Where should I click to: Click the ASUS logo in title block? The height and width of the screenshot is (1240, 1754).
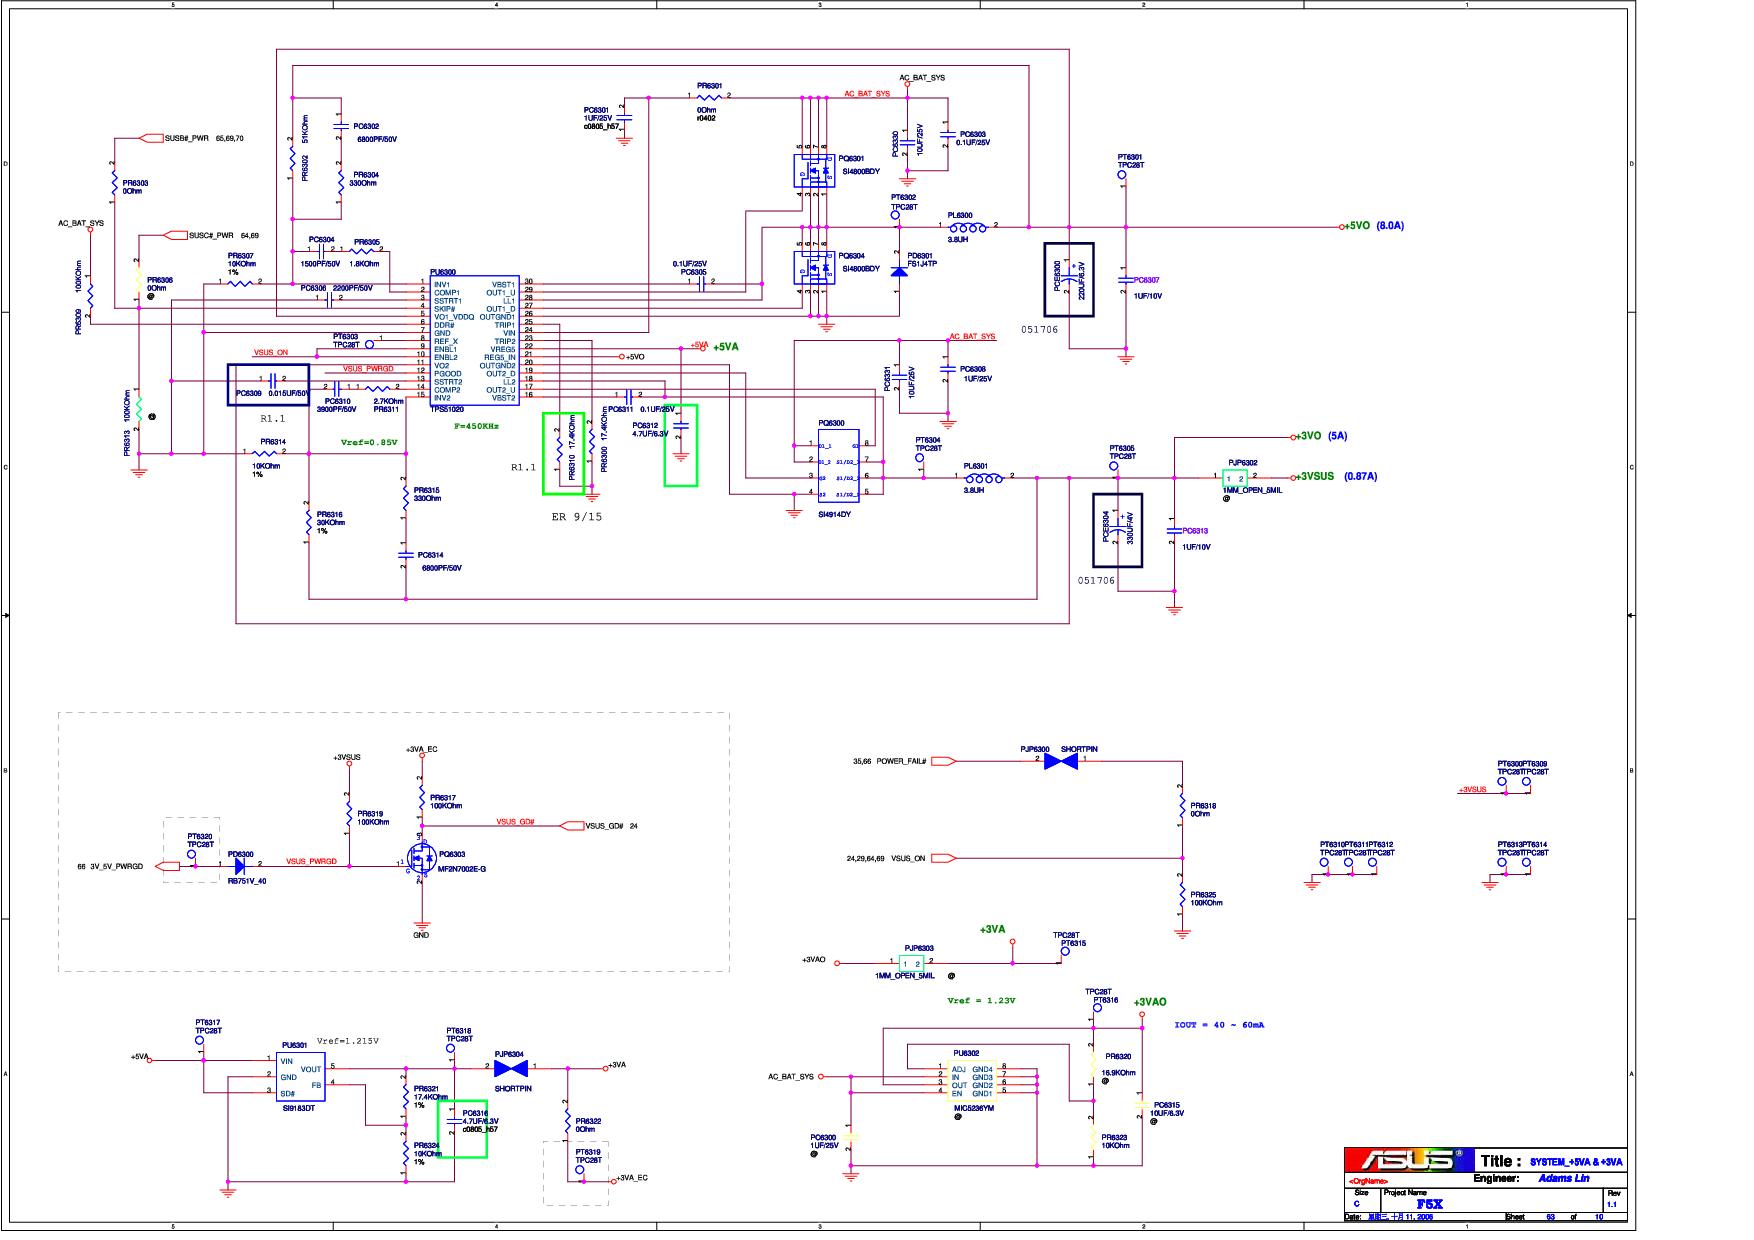pos(1409,1161)
